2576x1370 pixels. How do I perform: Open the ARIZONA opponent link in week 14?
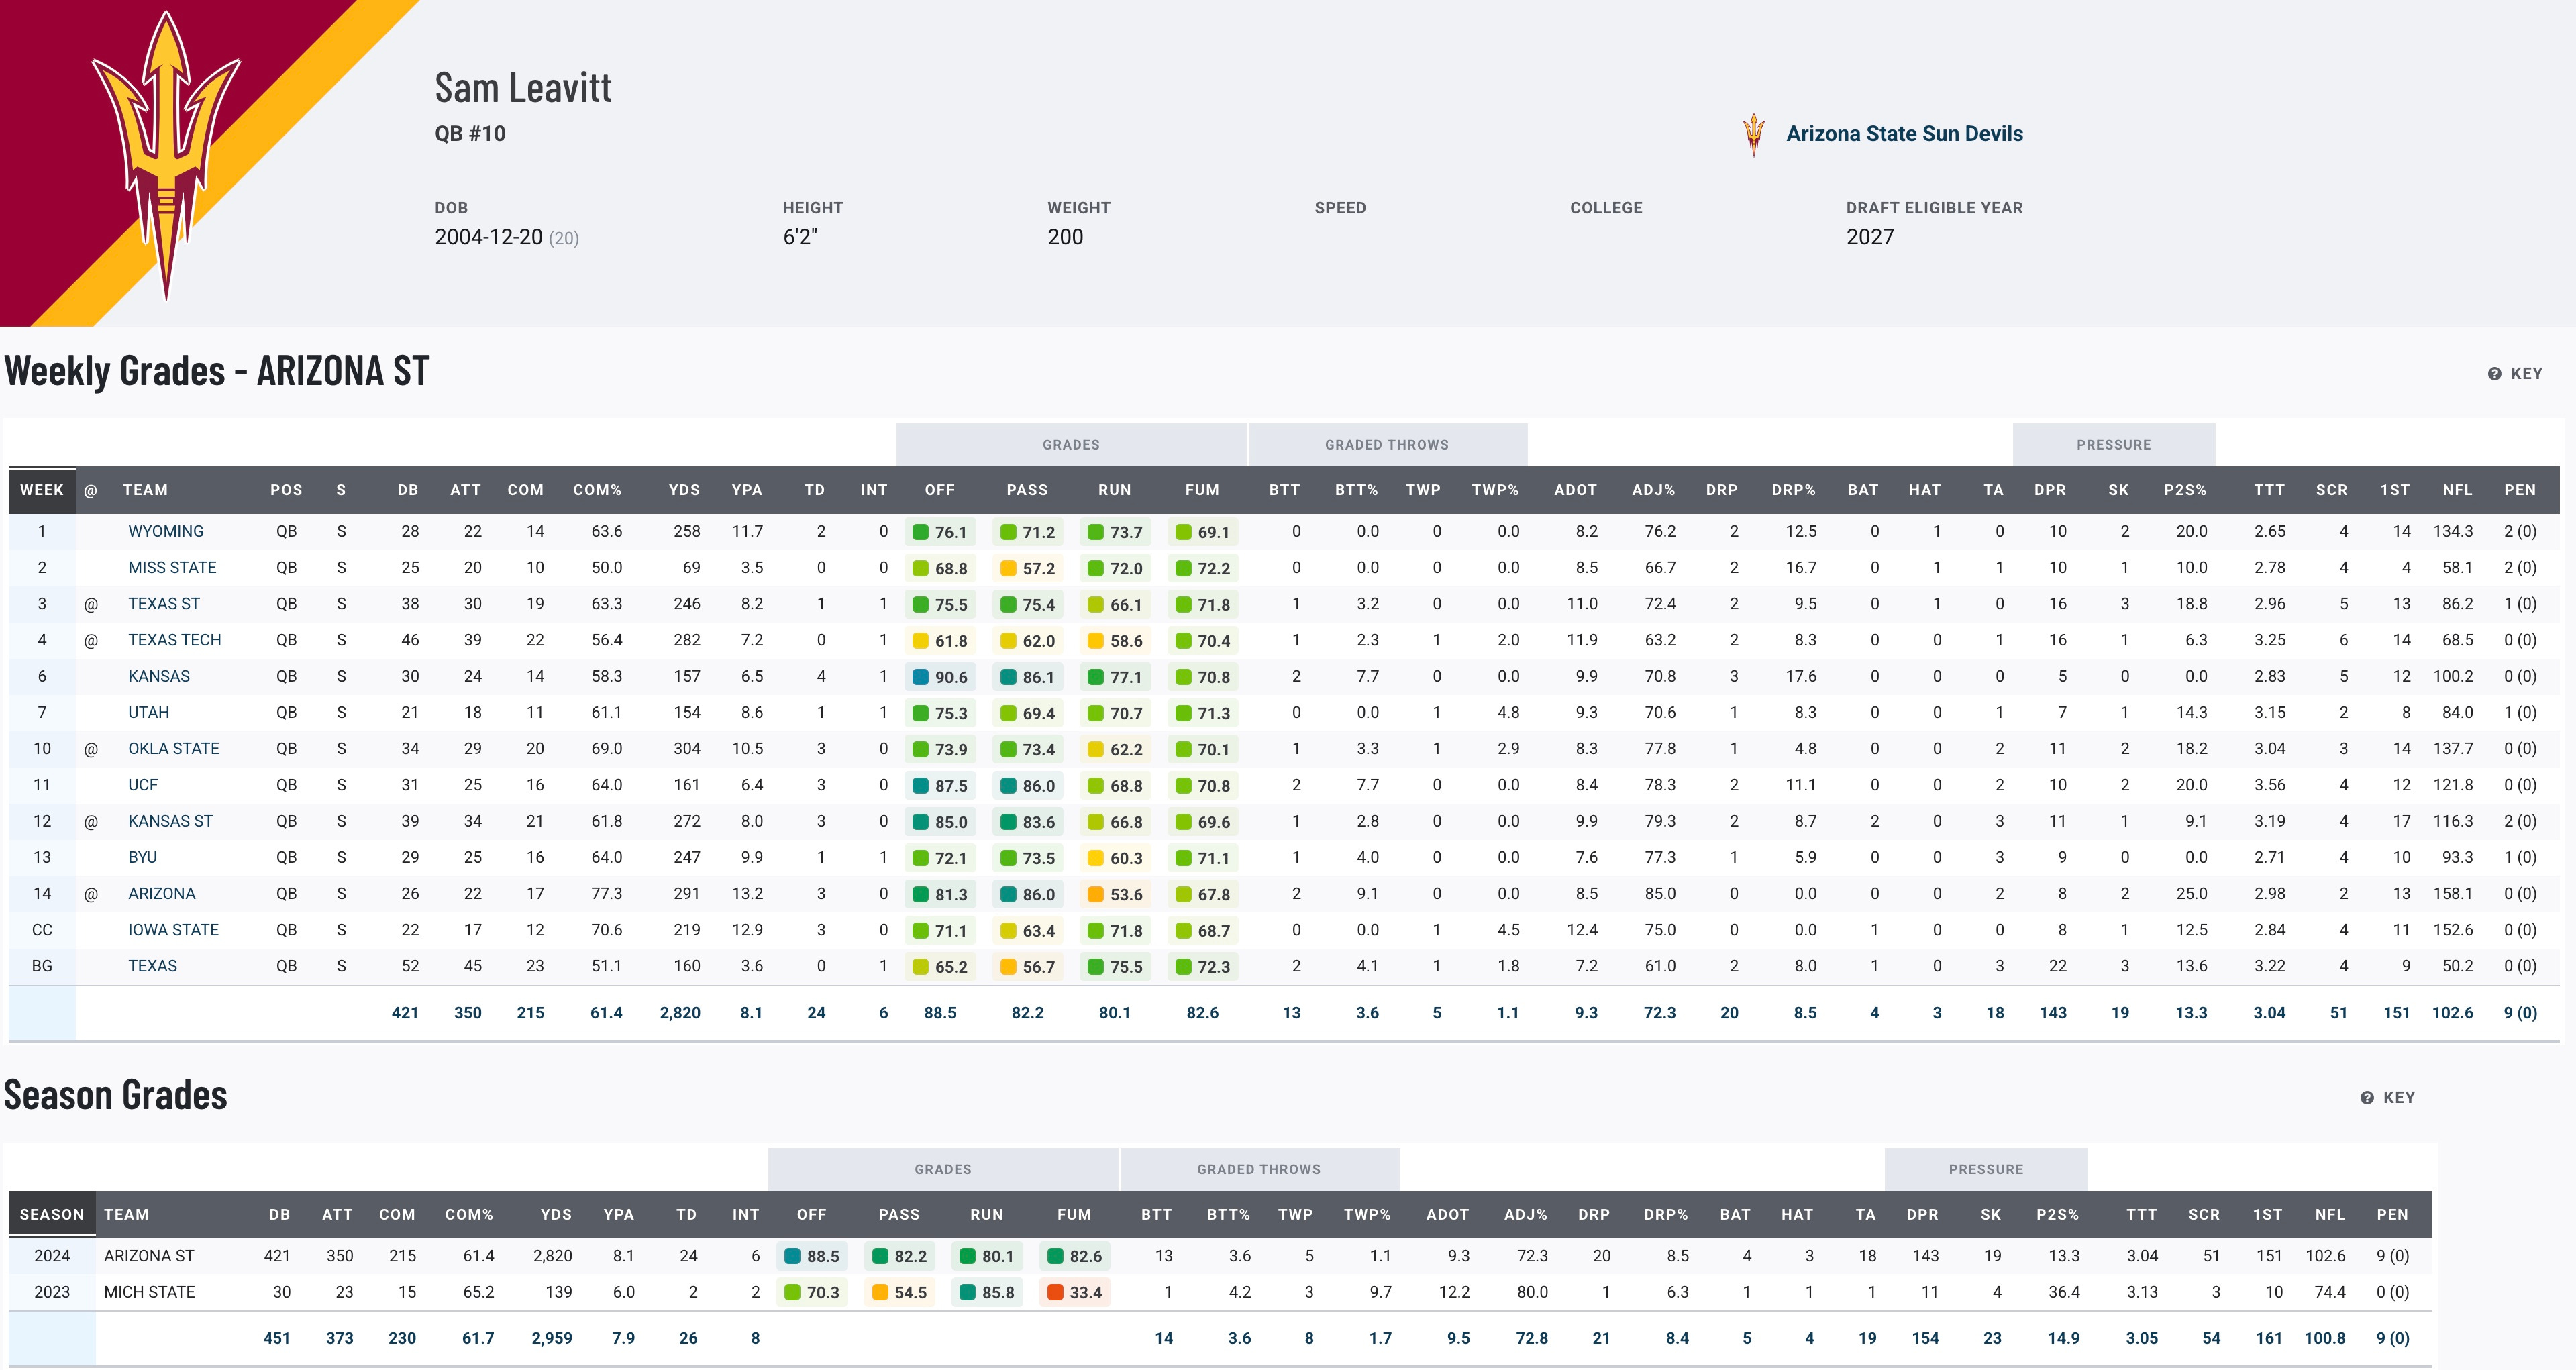point(161,893)
